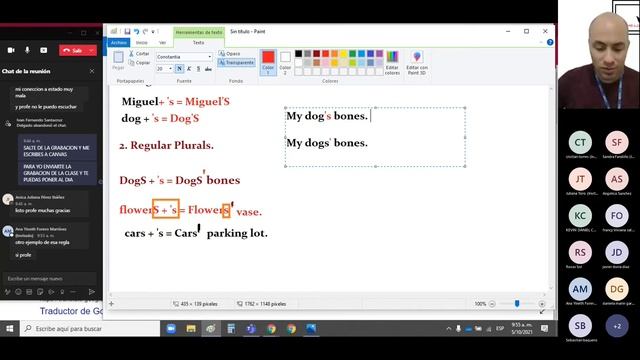This screenshot has height=360, width=640.
Task: Click the 'Escribe aquí para buscar' taskbar search
Action: 90,329
